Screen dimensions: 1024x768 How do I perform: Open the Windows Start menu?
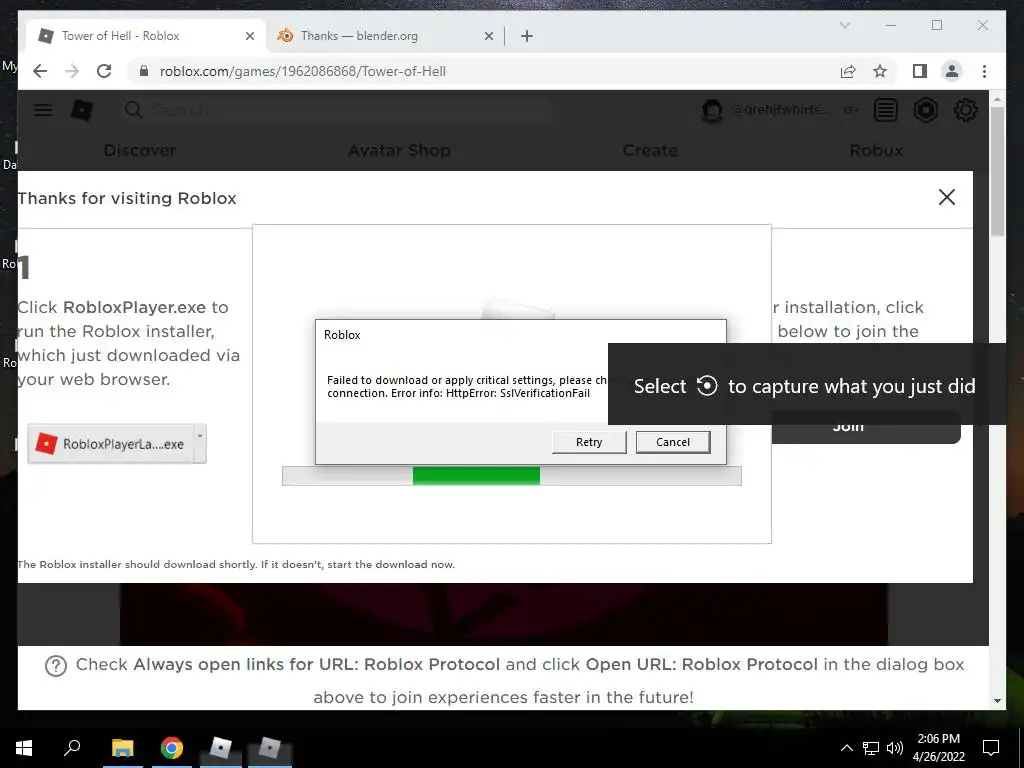(24, 748)
